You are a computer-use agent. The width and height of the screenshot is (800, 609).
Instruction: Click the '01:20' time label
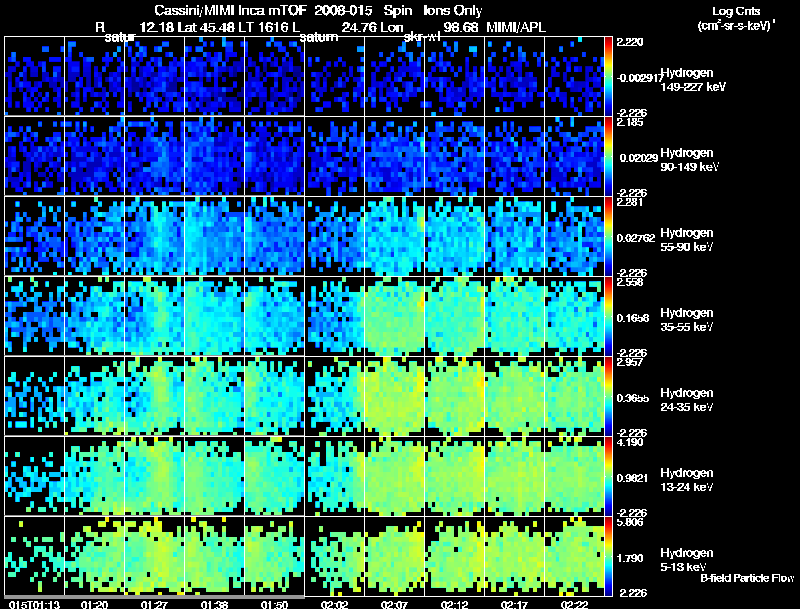tap(94, 604)
